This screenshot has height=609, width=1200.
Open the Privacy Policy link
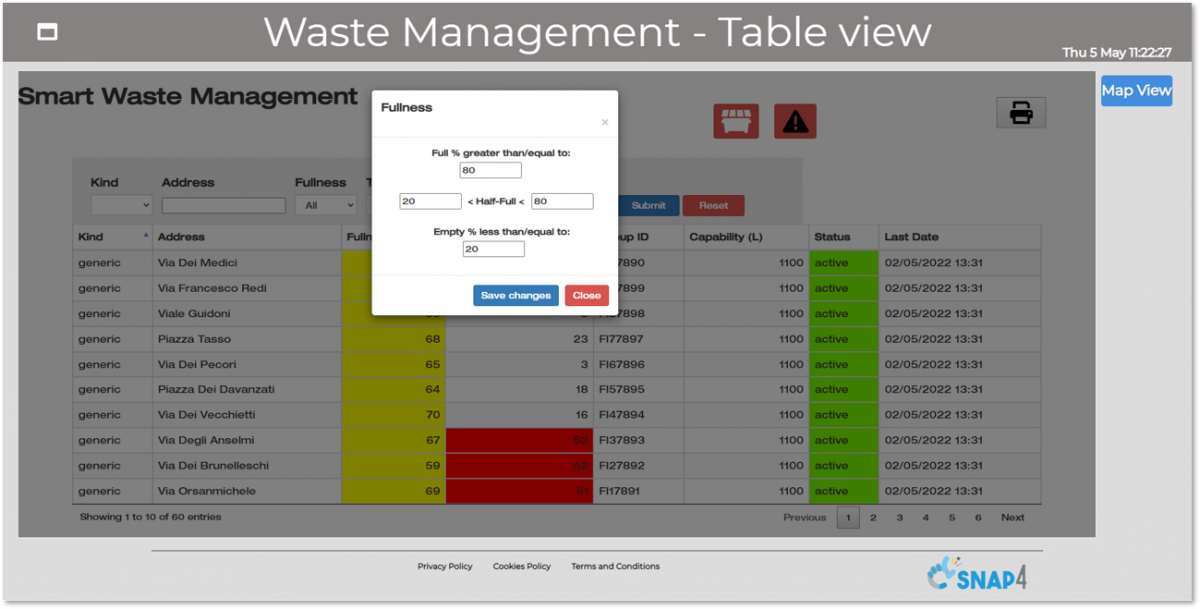tap(445, 567)
